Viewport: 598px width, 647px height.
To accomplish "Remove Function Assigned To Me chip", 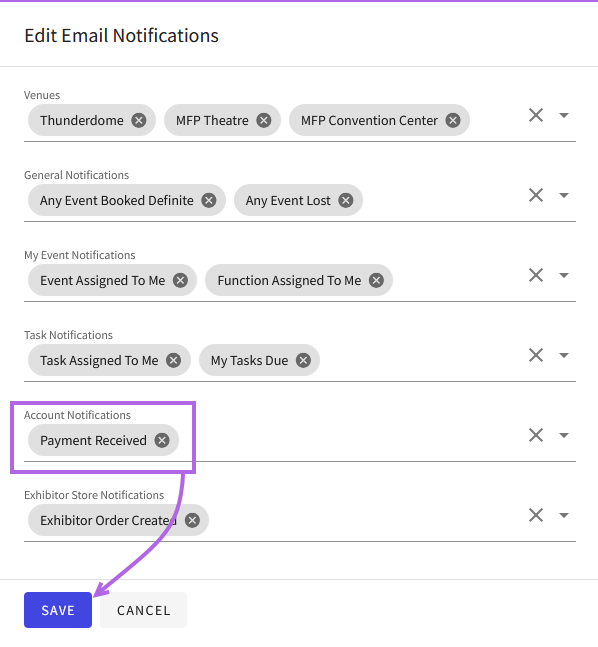I will [376, 281].
